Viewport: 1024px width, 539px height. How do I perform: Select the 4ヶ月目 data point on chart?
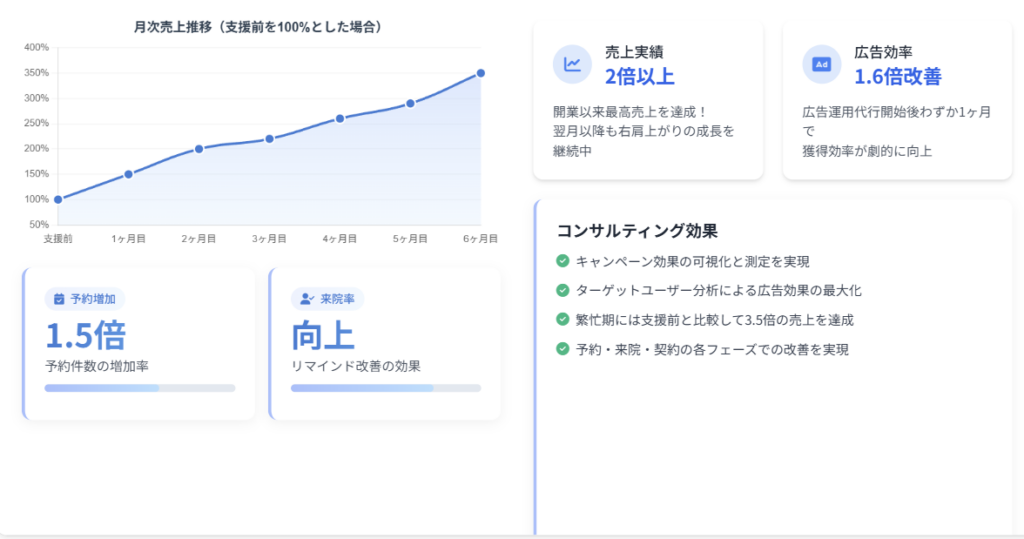(x=340, y=118)
